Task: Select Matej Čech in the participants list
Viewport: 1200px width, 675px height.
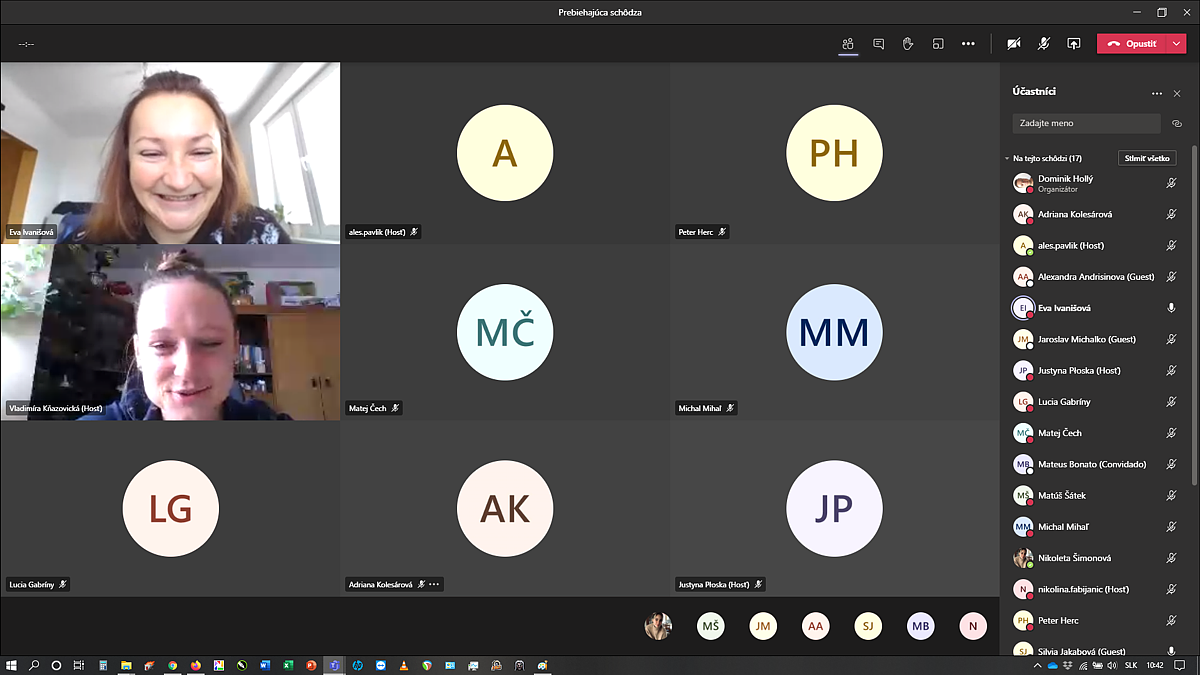Action: coord(1060,433)
